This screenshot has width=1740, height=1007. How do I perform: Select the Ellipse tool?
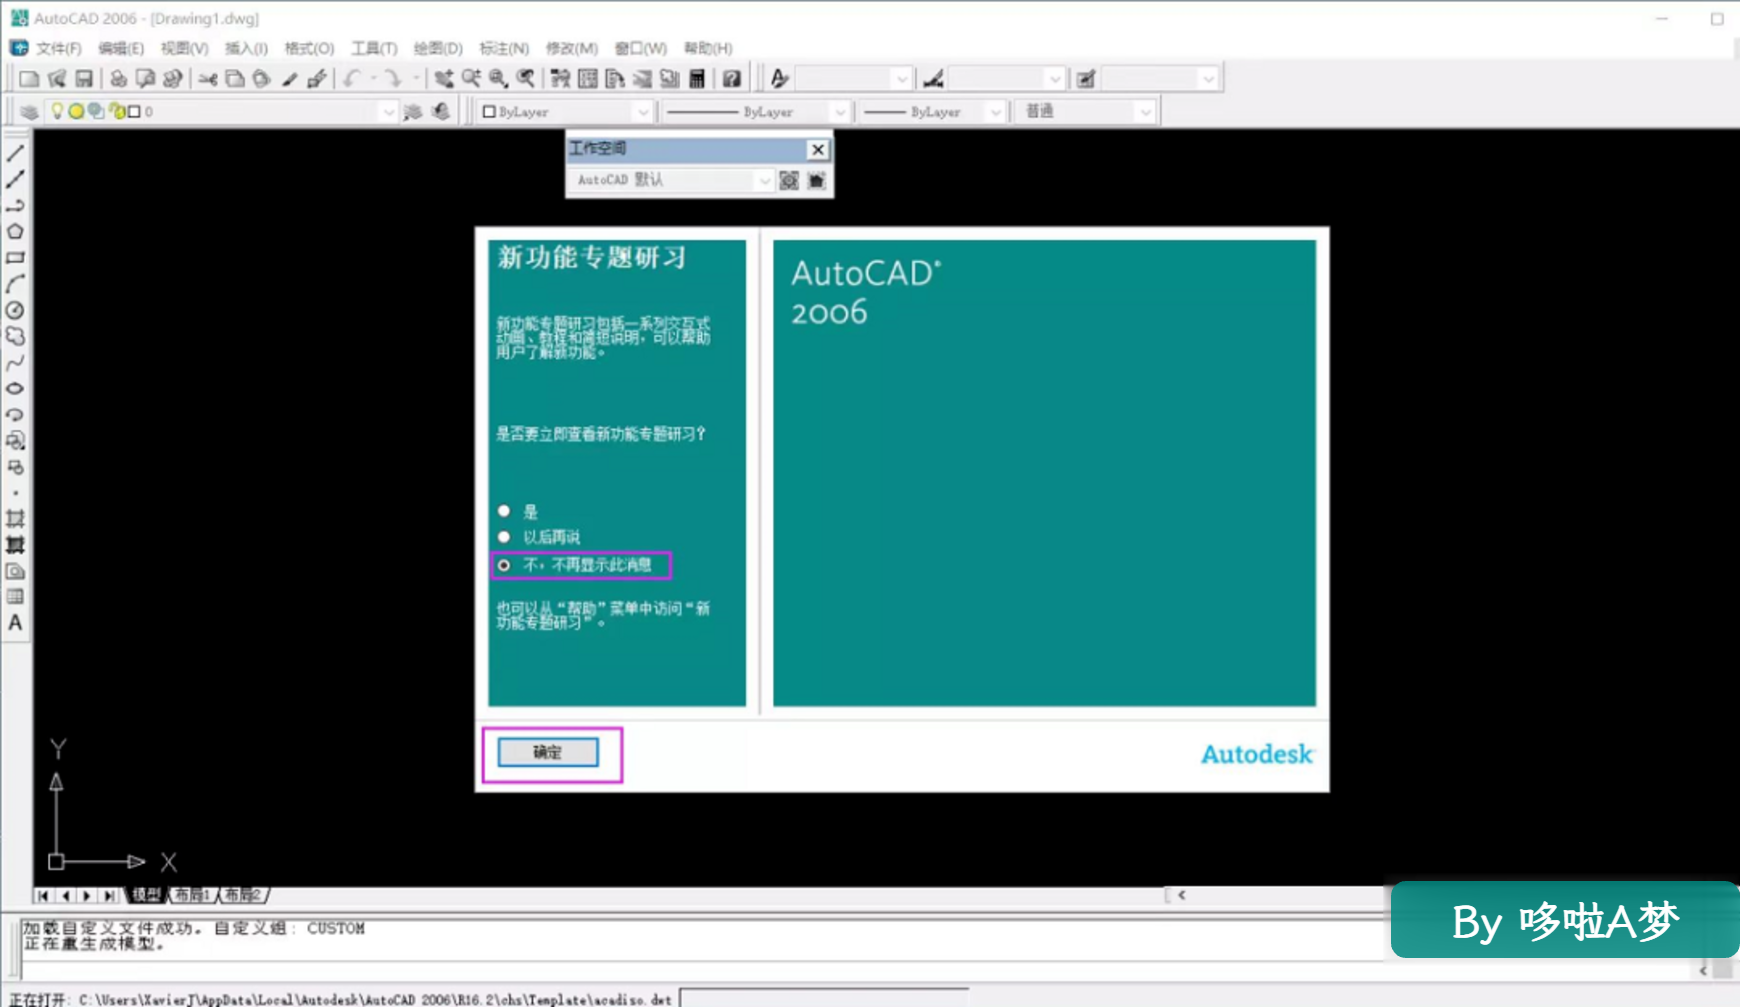click(x=15, y=388)
